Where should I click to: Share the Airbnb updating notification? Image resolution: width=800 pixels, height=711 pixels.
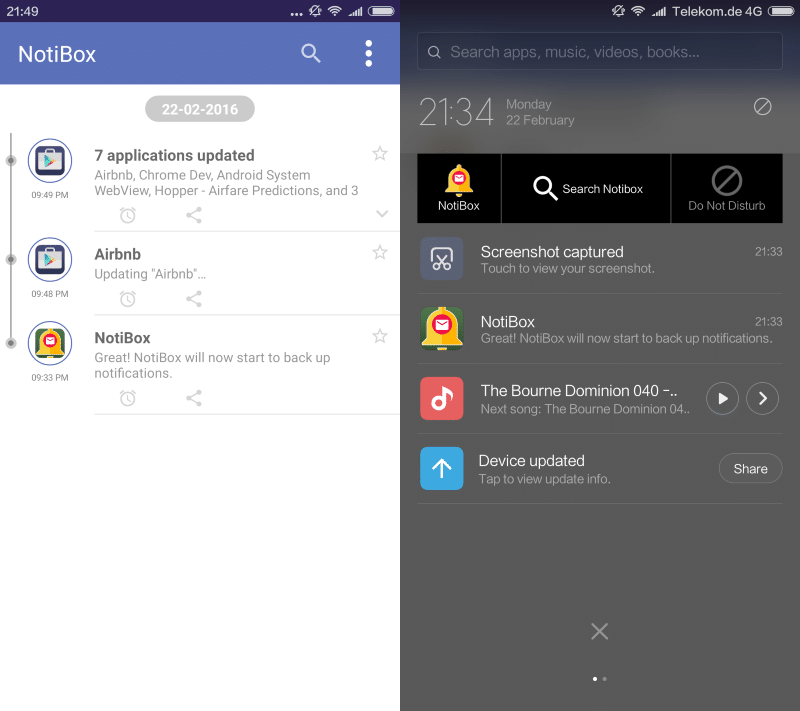(194, 299)
